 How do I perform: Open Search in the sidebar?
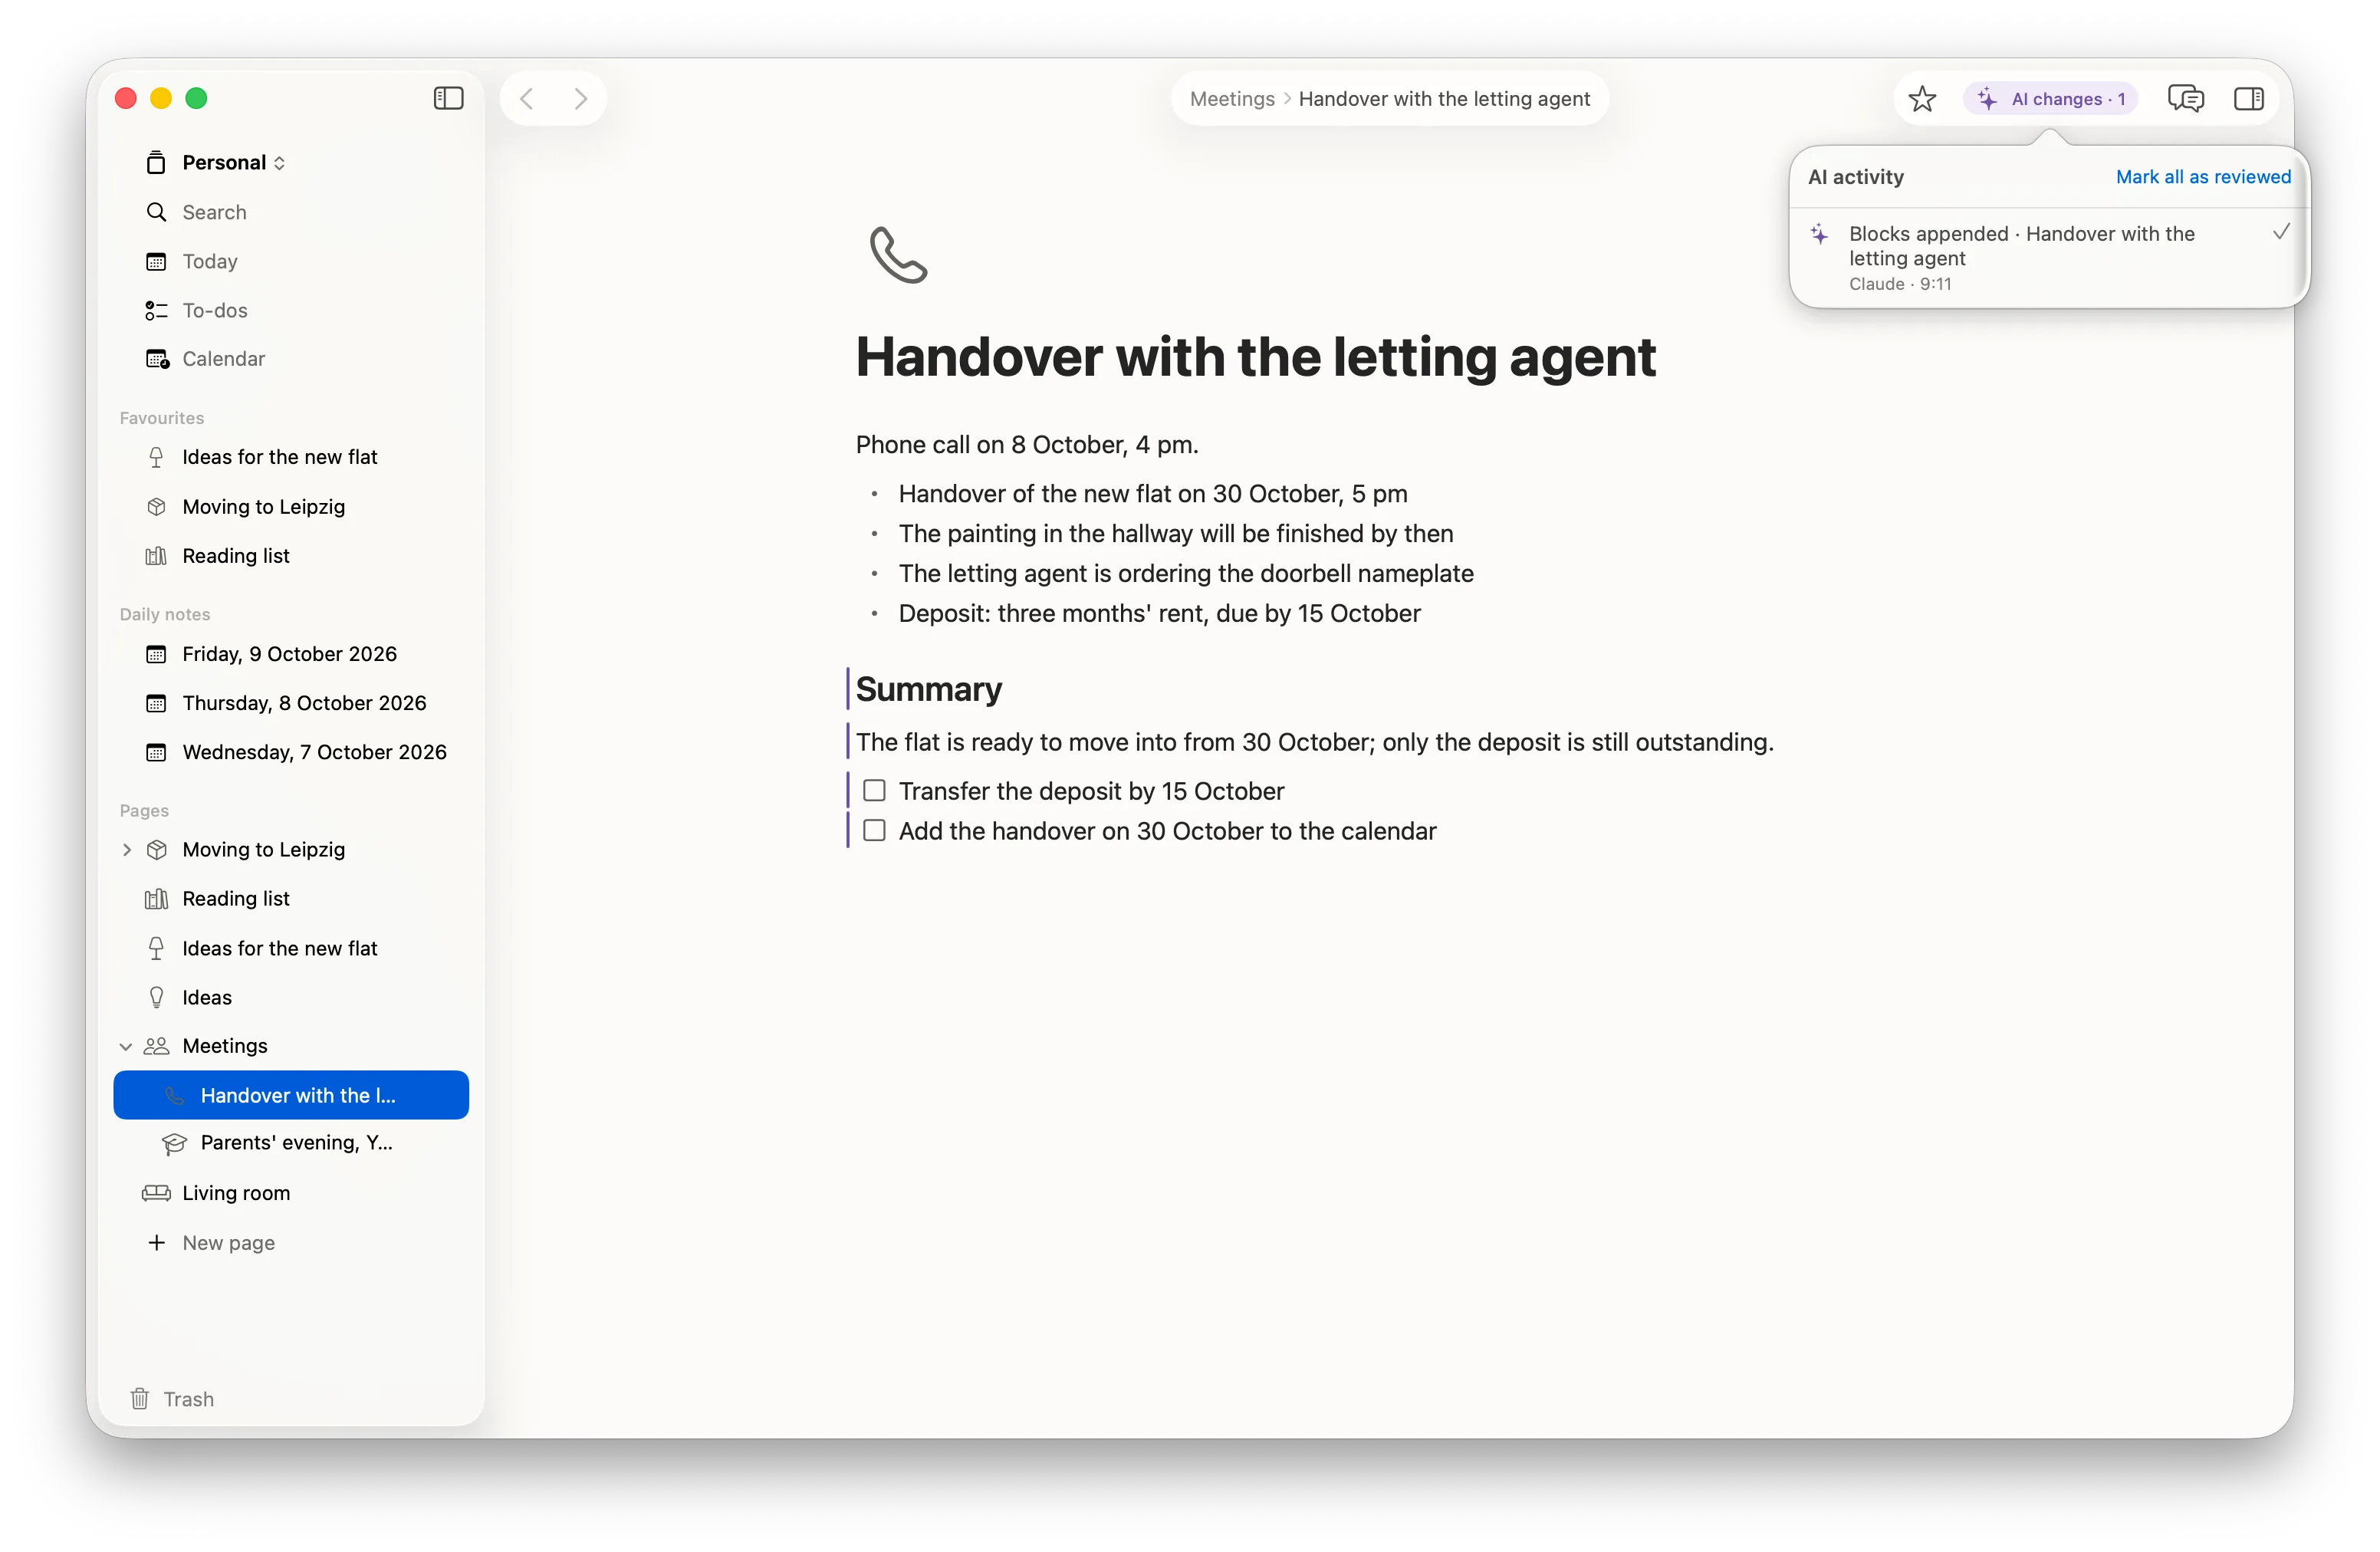pyautogui.click(x=291, y=212)
